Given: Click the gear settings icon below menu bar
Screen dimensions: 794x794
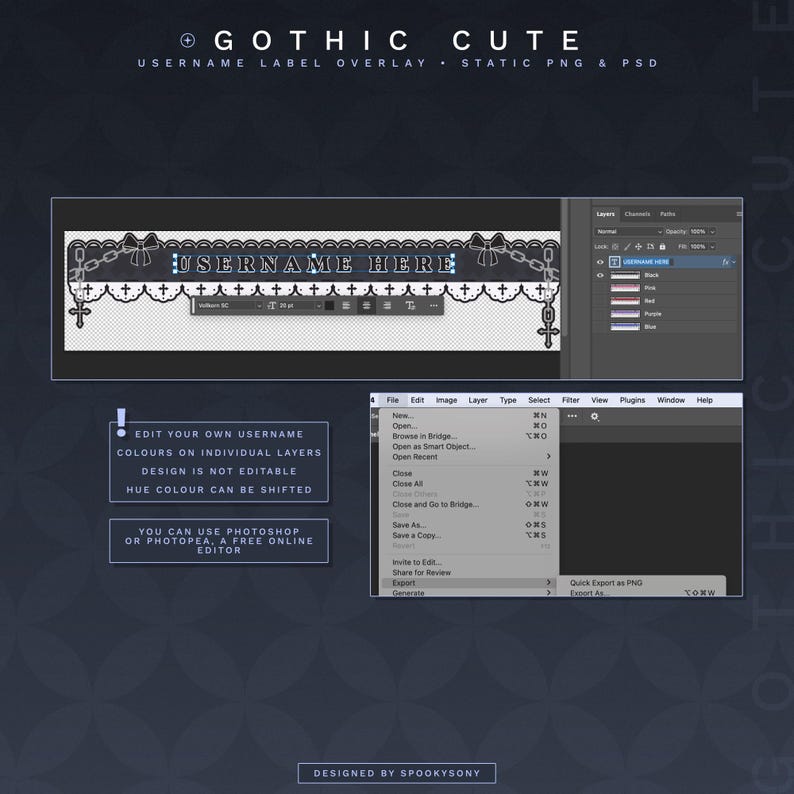Looking at the screenshot, I should click(x=594, y=416).
